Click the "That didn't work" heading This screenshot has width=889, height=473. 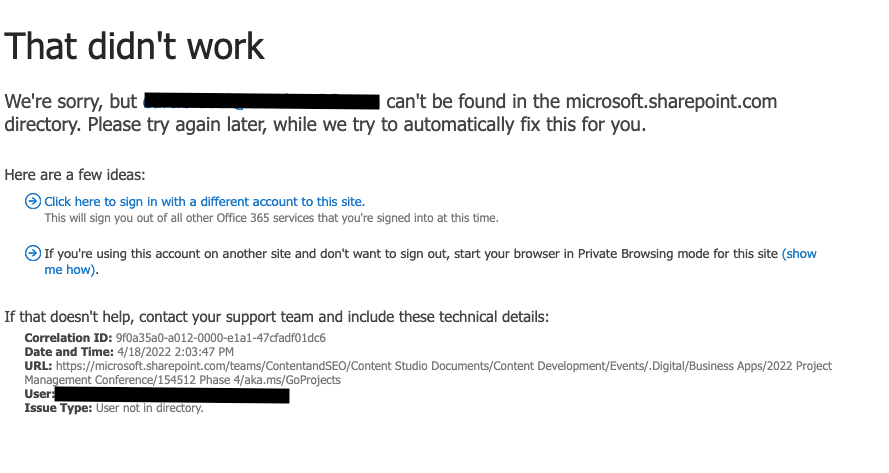(x=134, y=46)
